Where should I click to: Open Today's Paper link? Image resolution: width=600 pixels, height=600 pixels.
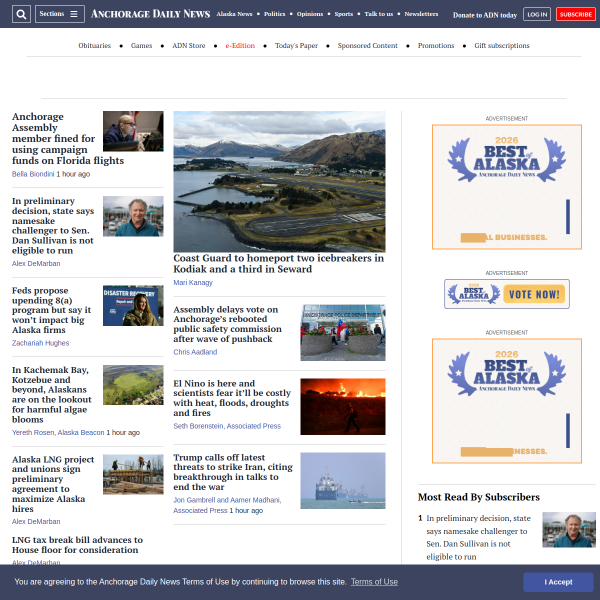coord(296,46)
